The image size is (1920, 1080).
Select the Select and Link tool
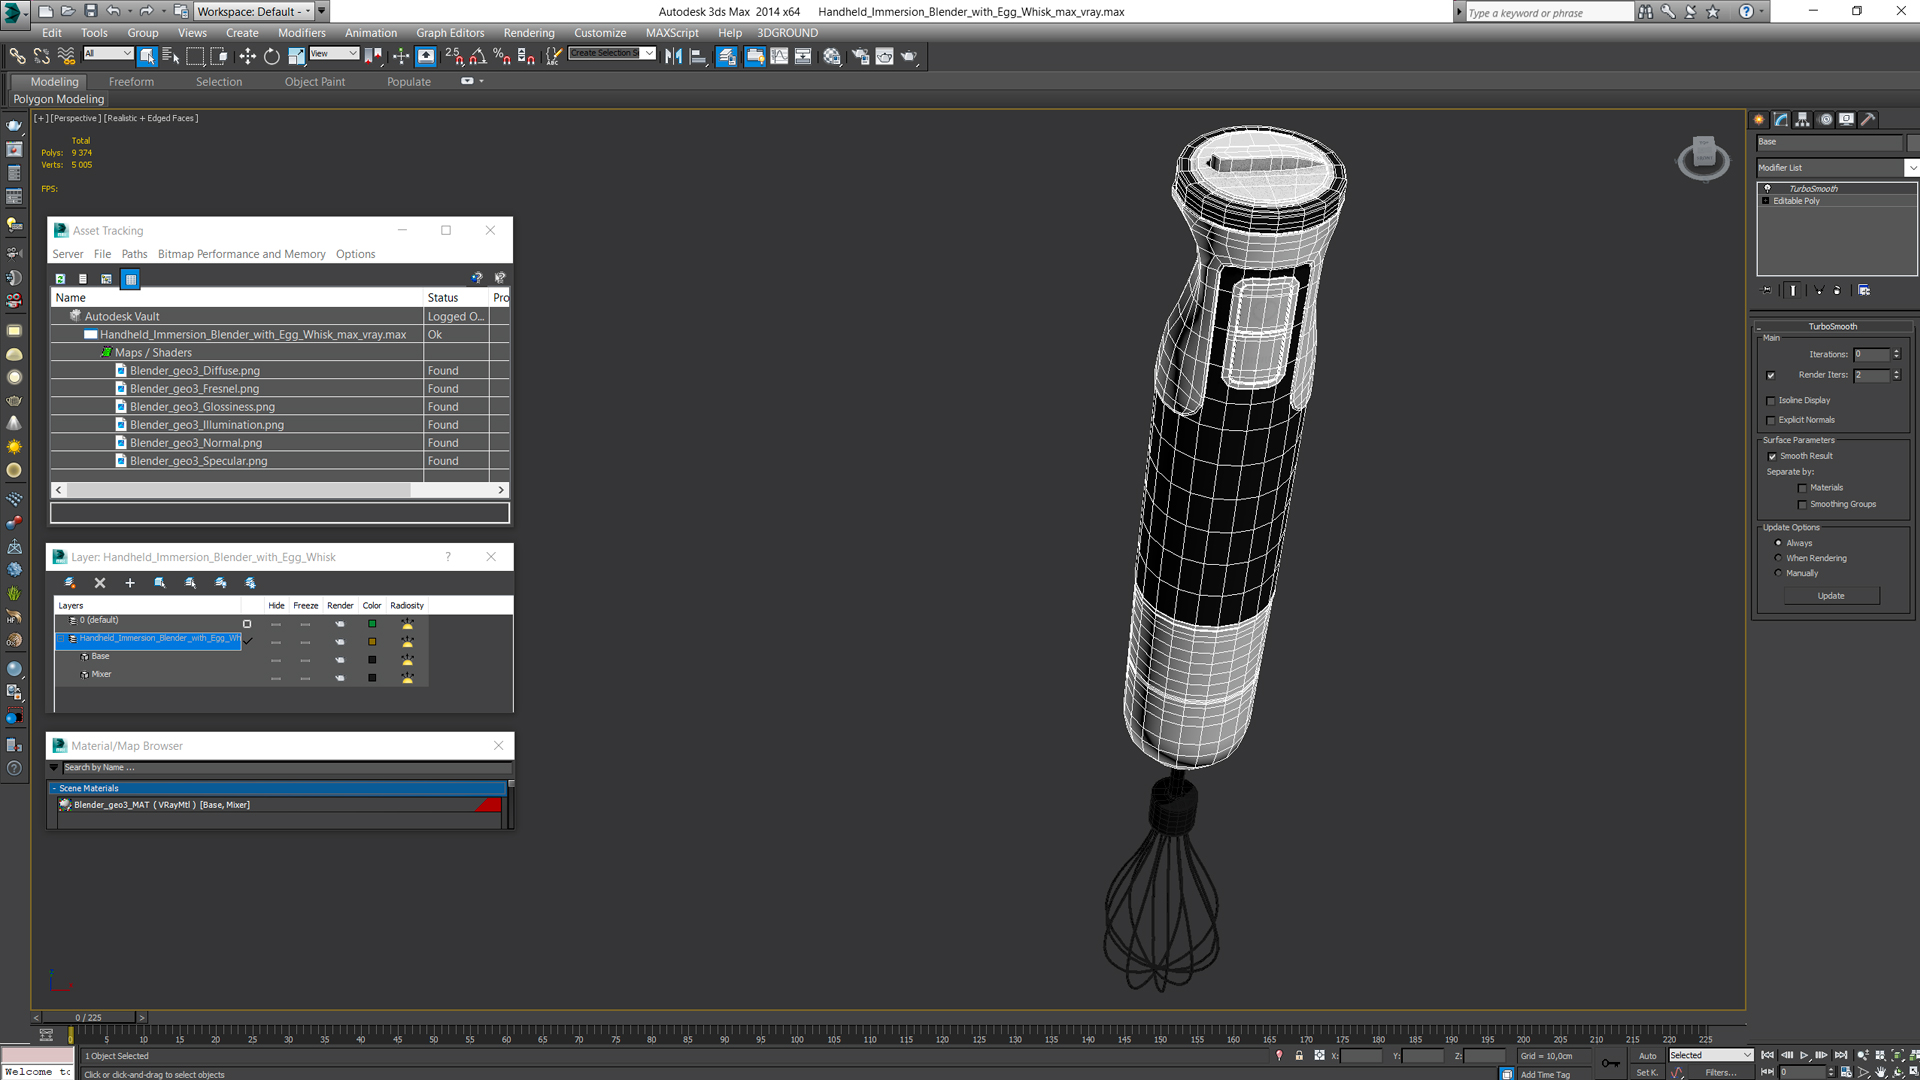pos(17,56)
